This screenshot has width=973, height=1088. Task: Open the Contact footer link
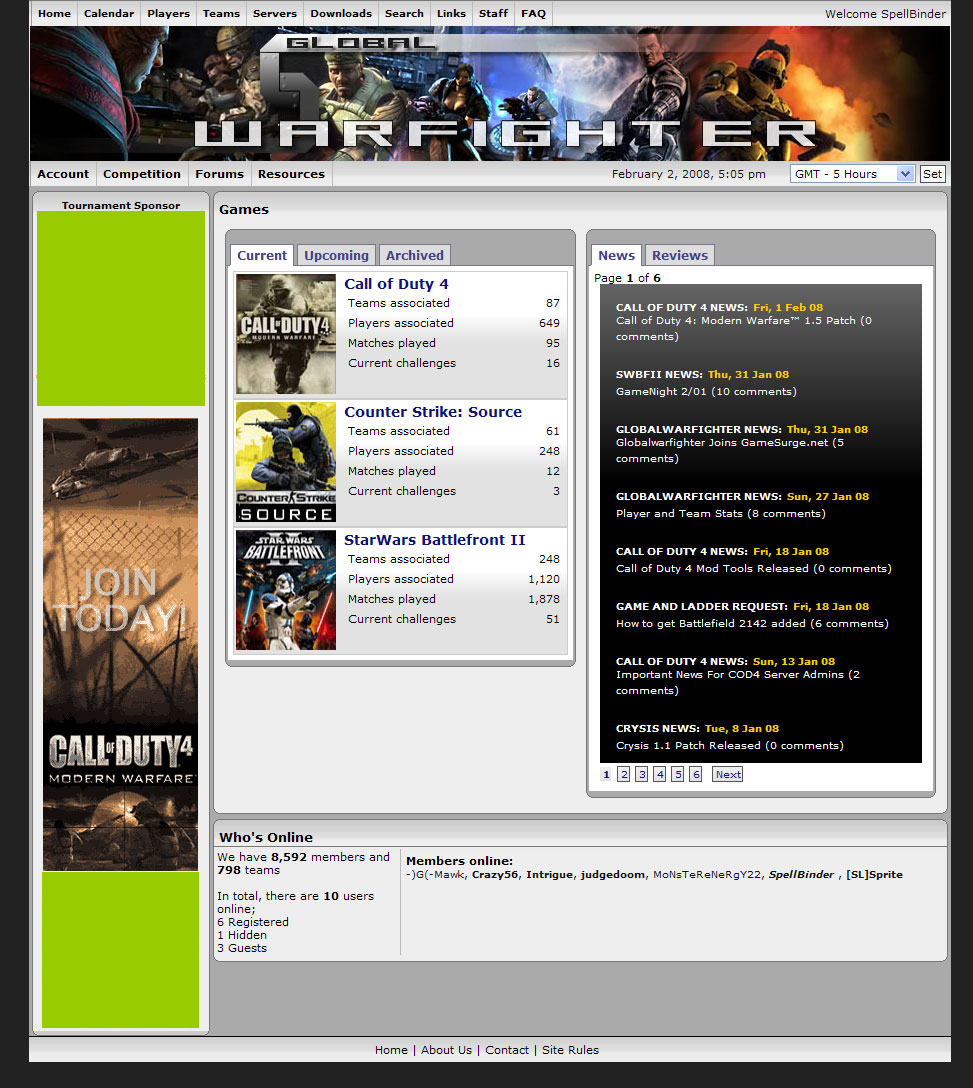coord(507,1050)
